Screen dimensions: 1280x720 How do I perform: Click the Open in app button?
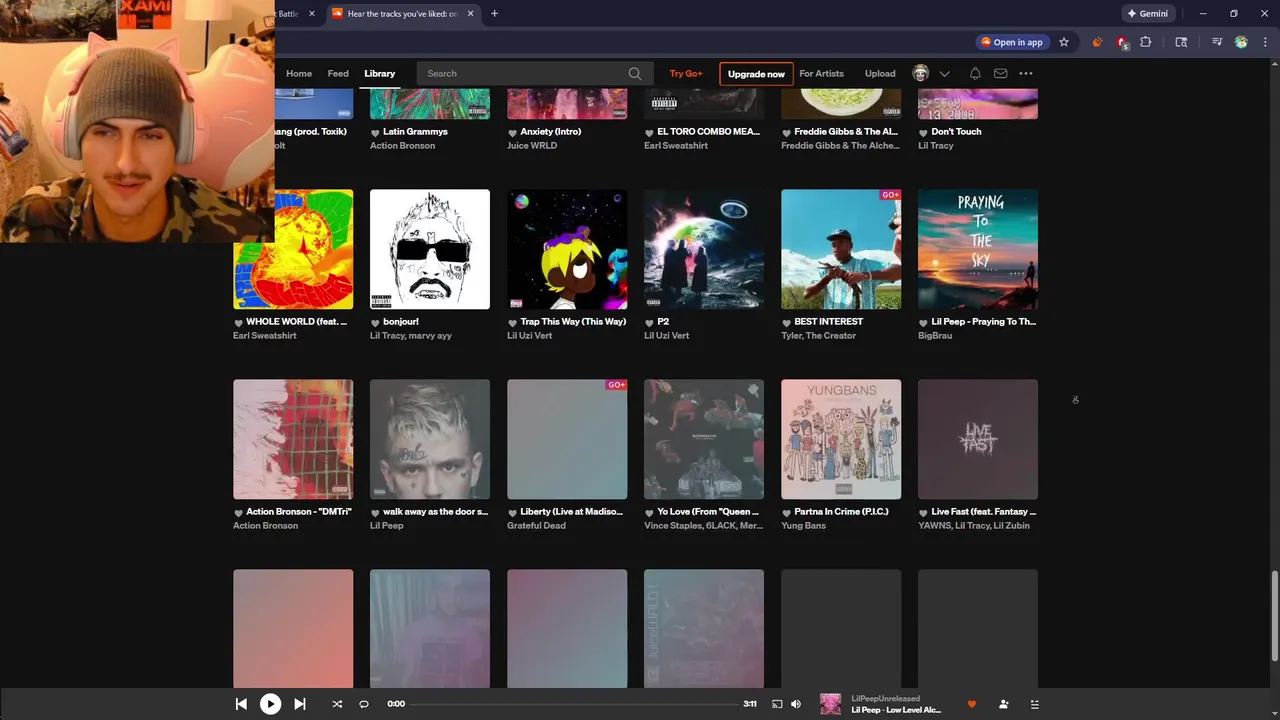(1012, 42)
